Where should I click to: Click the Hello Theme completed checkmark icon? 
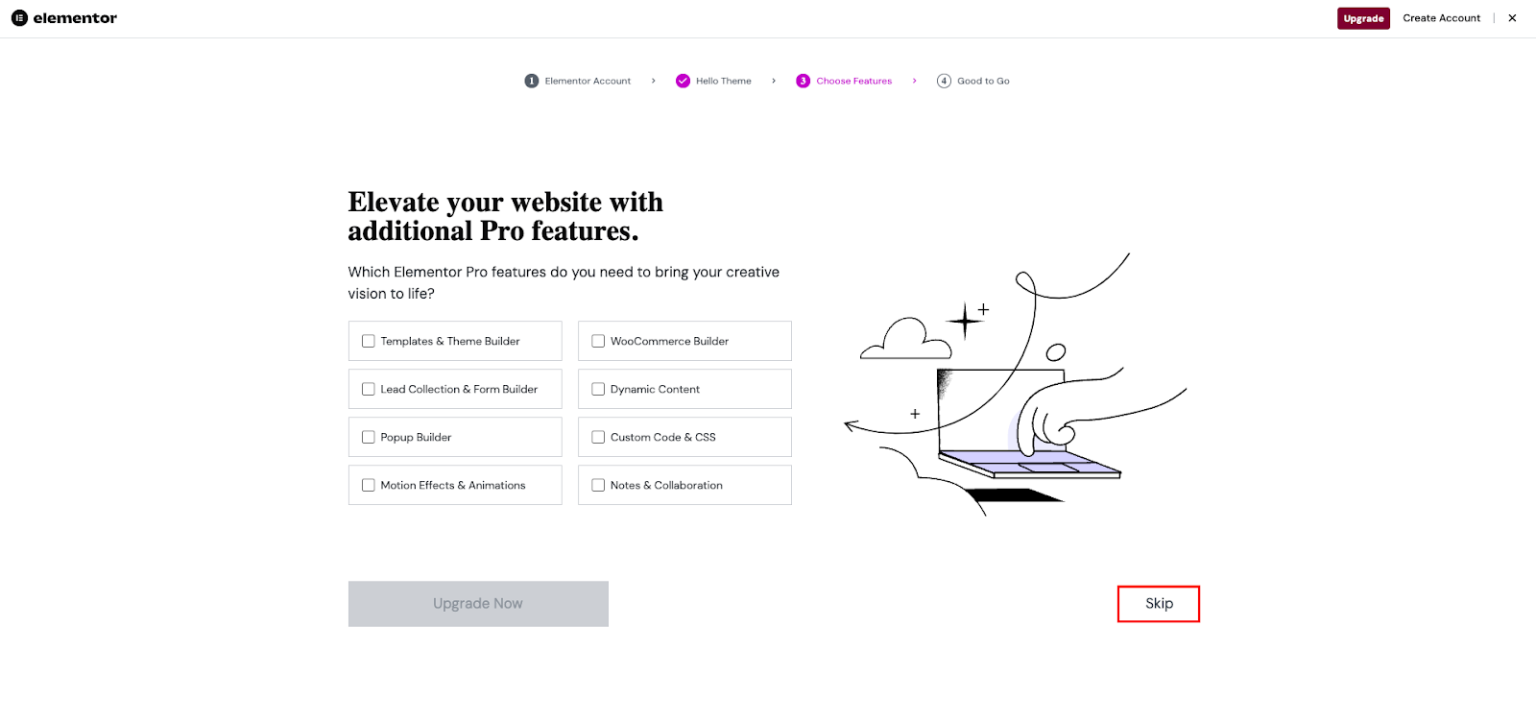click(683, 80)
